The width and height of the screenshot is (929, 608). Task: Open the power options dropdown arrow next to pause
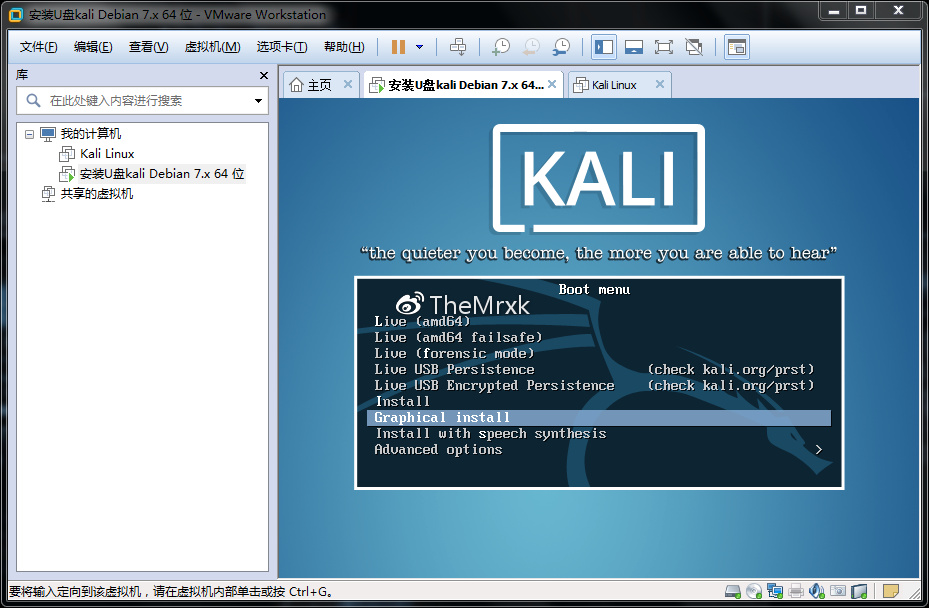click(x=419, y=47)
